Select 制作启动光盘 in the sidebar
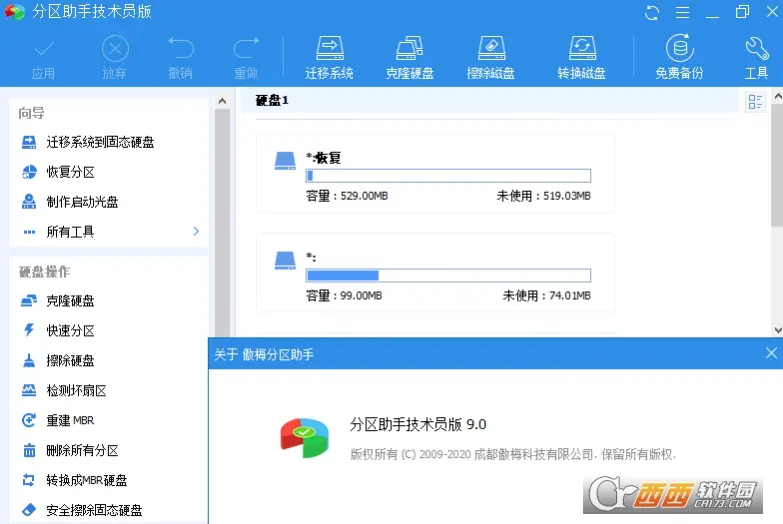 click(x=82, y=202)
